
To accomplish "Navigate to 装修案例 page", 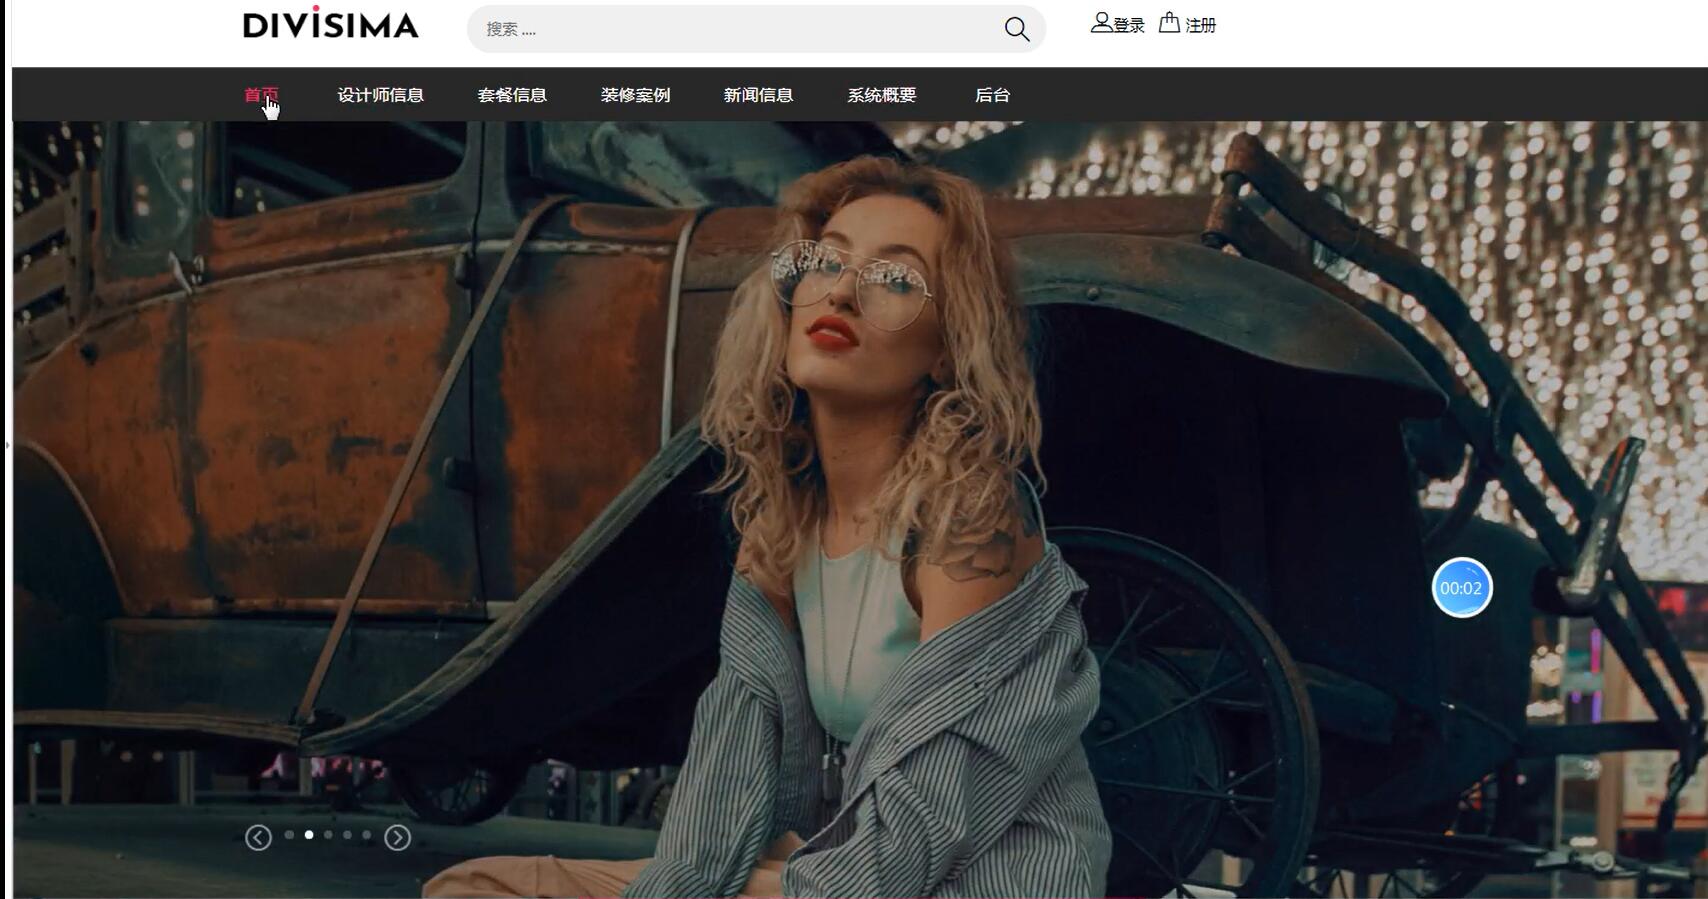I will click(x=635, y=95).
